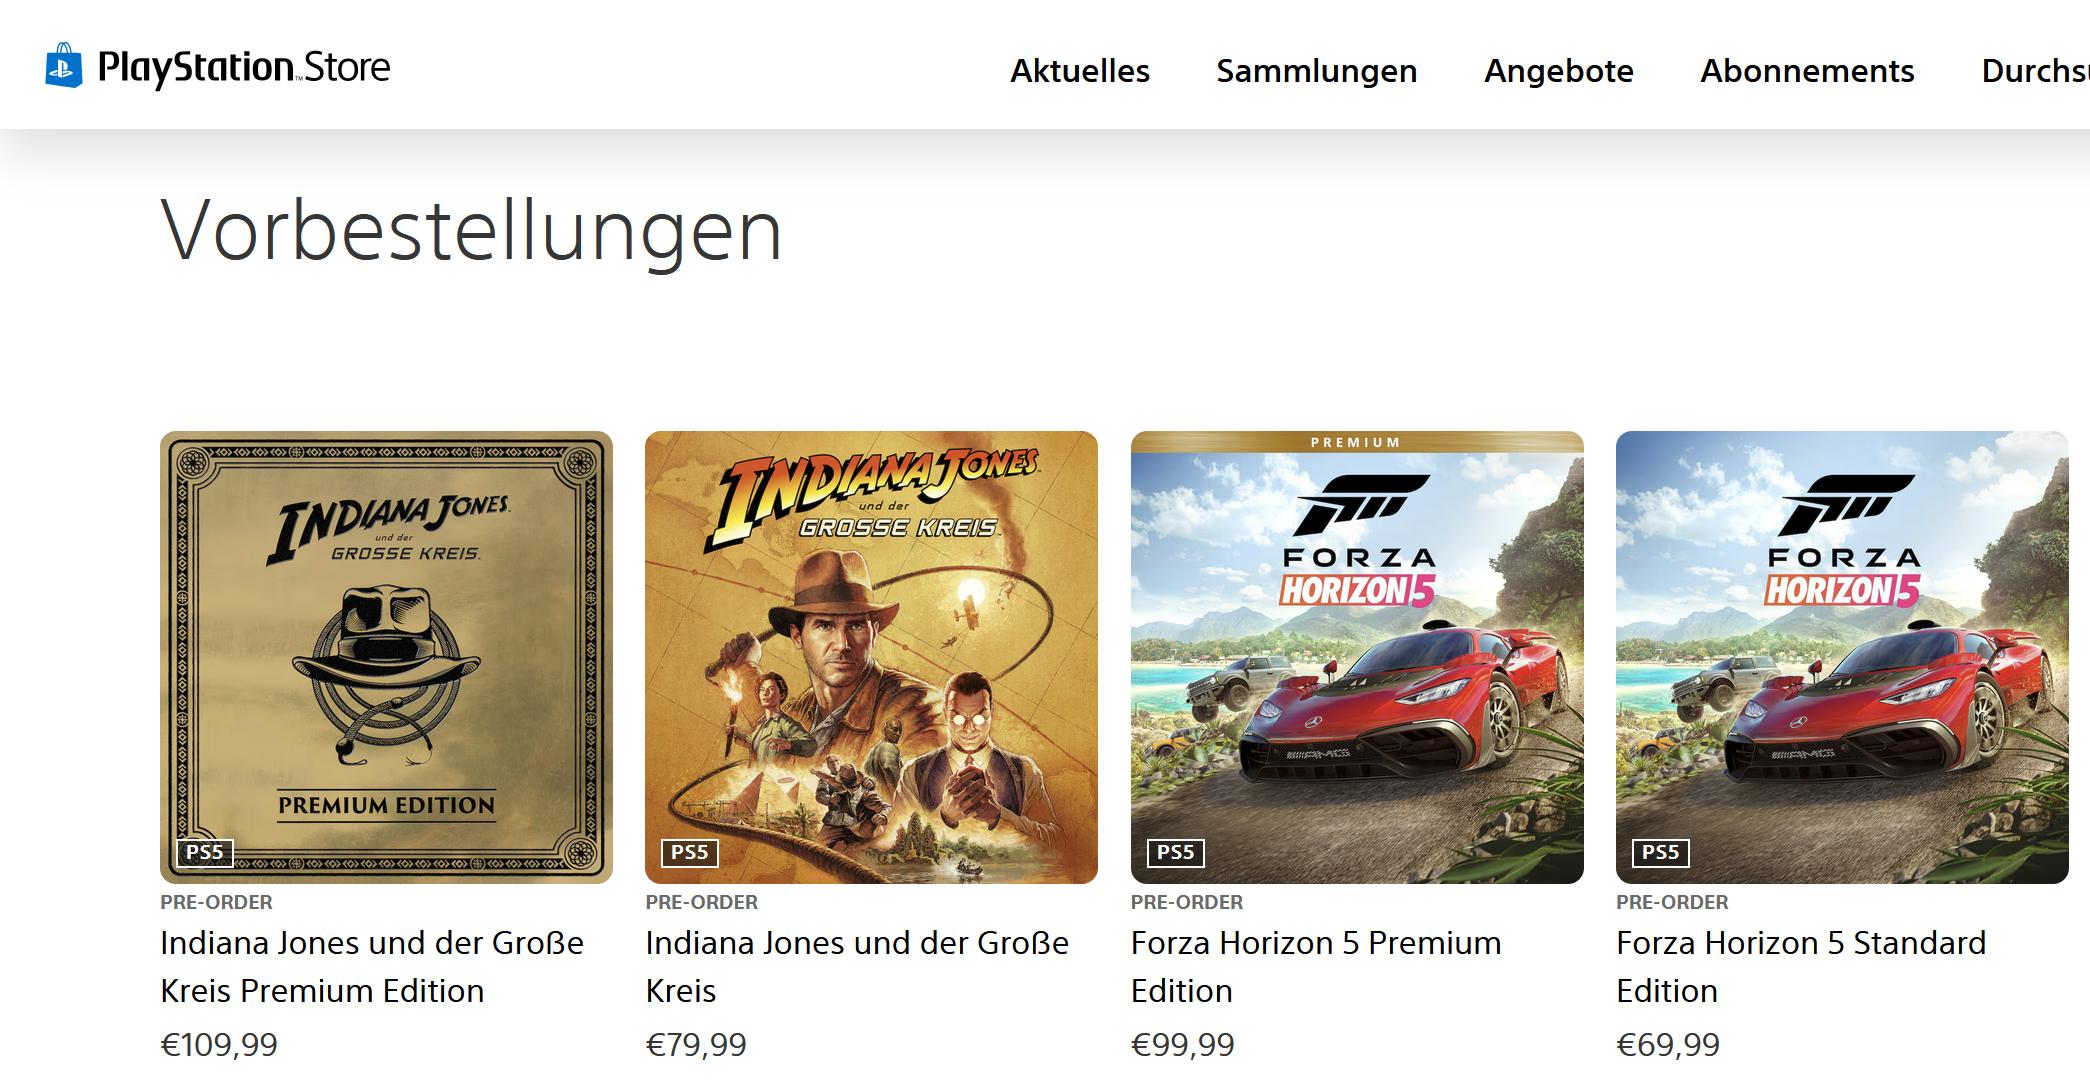Open Forza Horizon 5 Premium cover image

[1357, 657]
